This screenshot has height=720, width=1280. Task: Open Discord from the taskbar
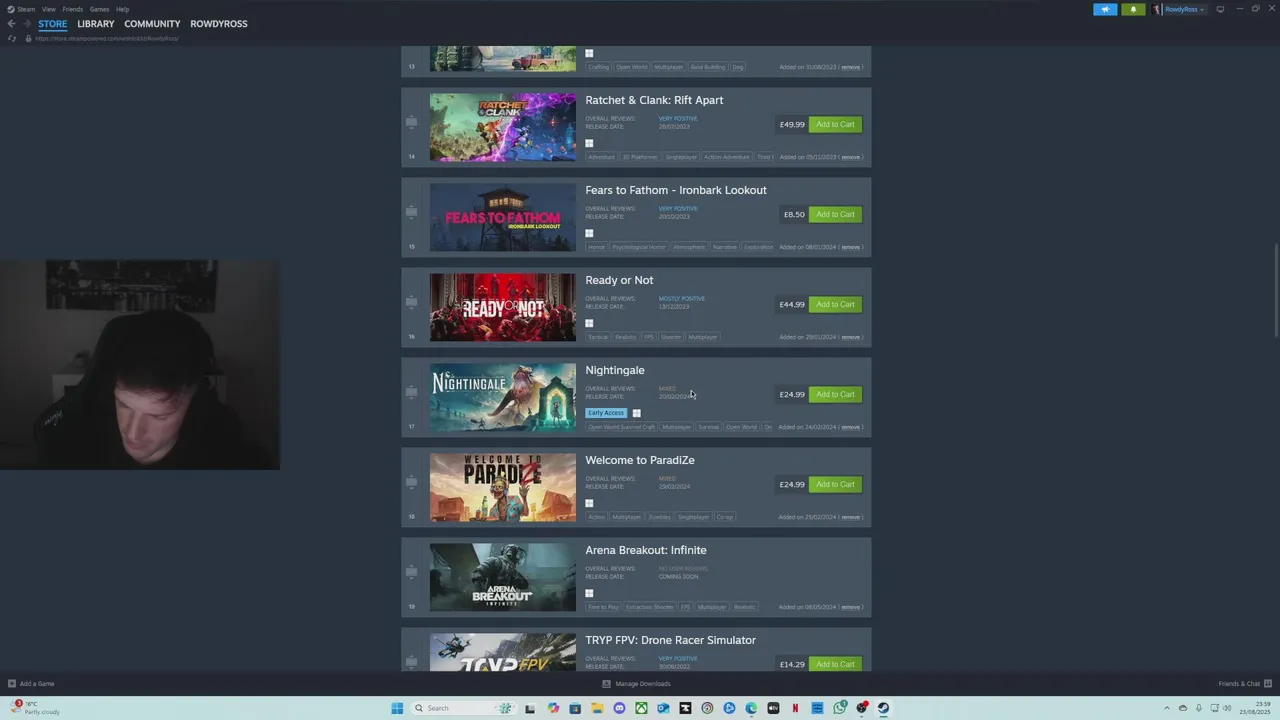pos(619,708)
